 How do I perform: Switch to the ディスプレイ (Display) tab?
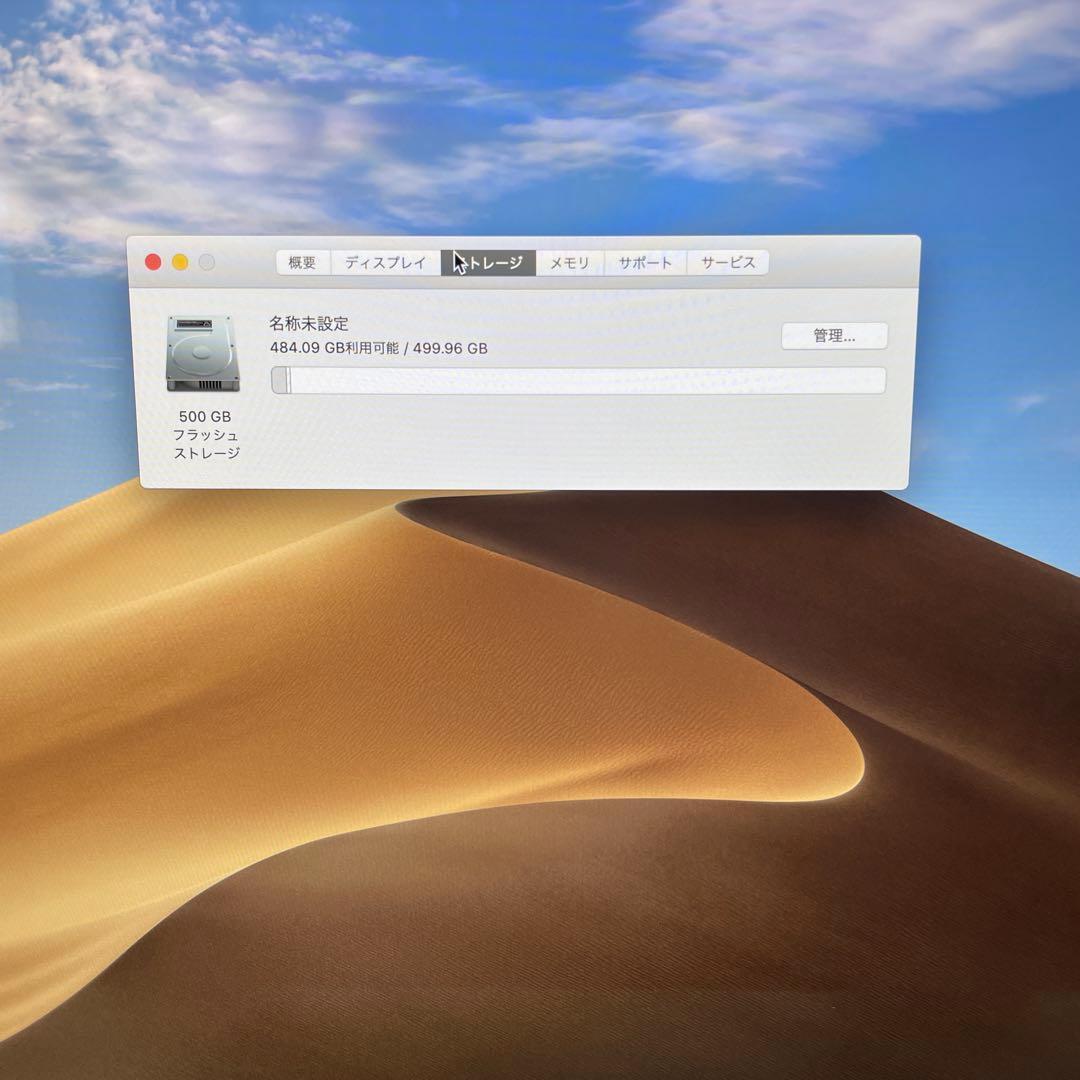pyautogui.click(x=385, y=262)
